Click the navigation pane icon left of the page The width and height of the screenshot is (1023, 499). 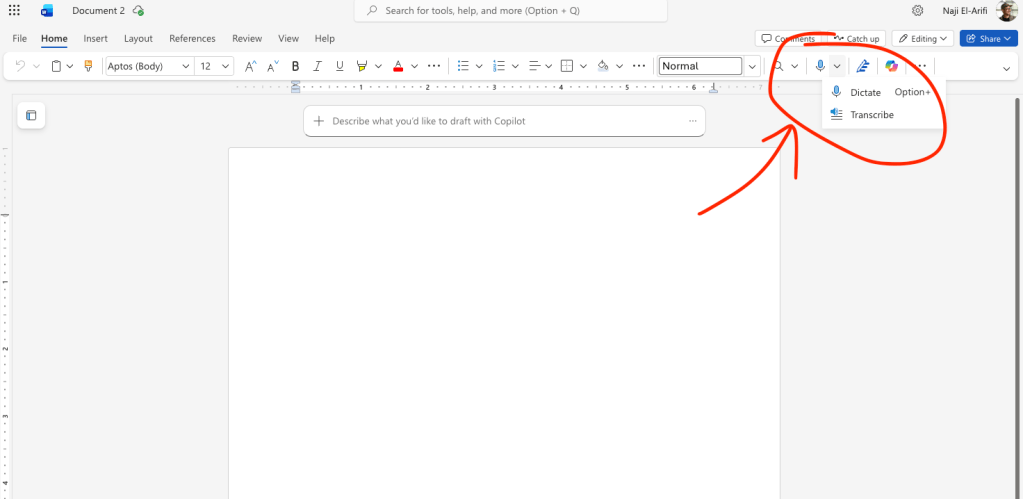click(x=31, y=116)
